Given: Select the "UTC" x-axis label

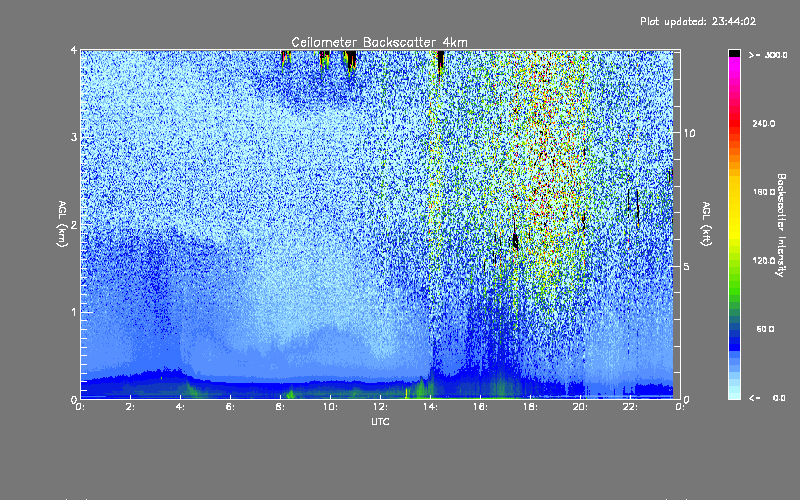Looking at the screenshot, I should pos(380,421).
